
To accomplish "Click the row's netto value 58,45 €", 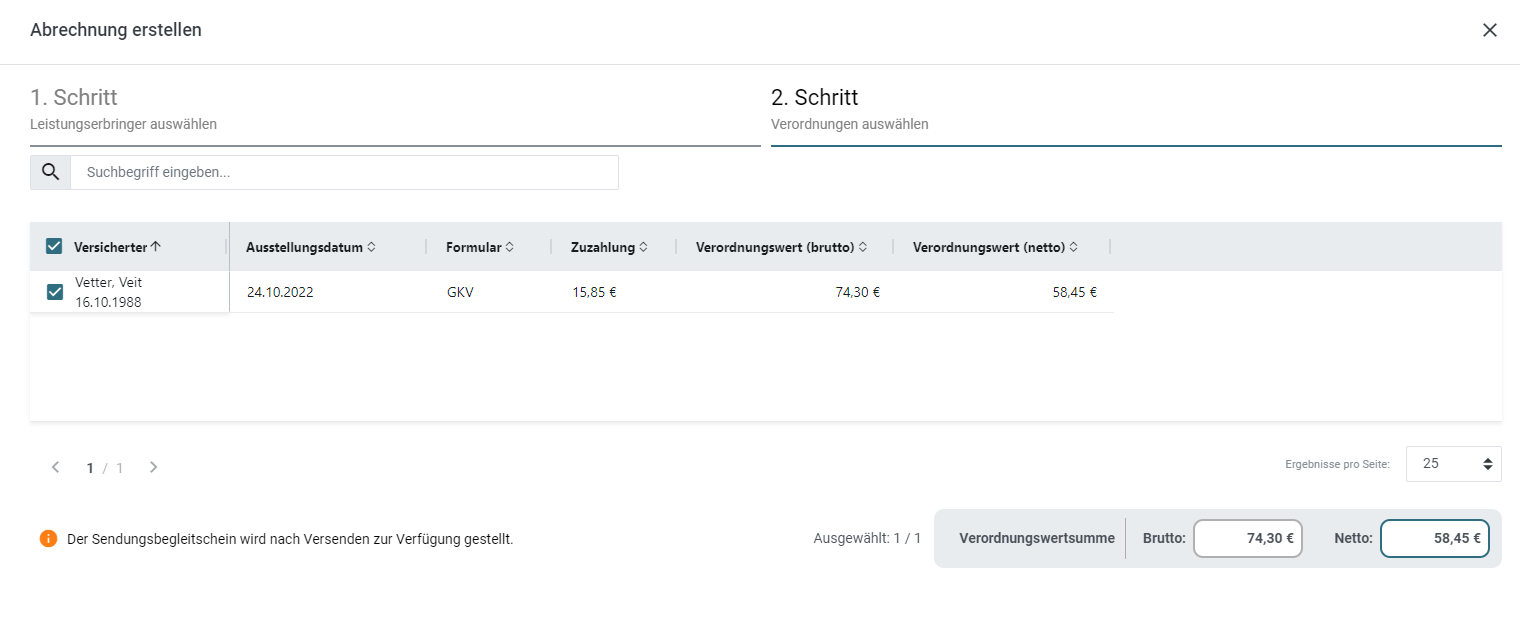I will point(1075,293).
